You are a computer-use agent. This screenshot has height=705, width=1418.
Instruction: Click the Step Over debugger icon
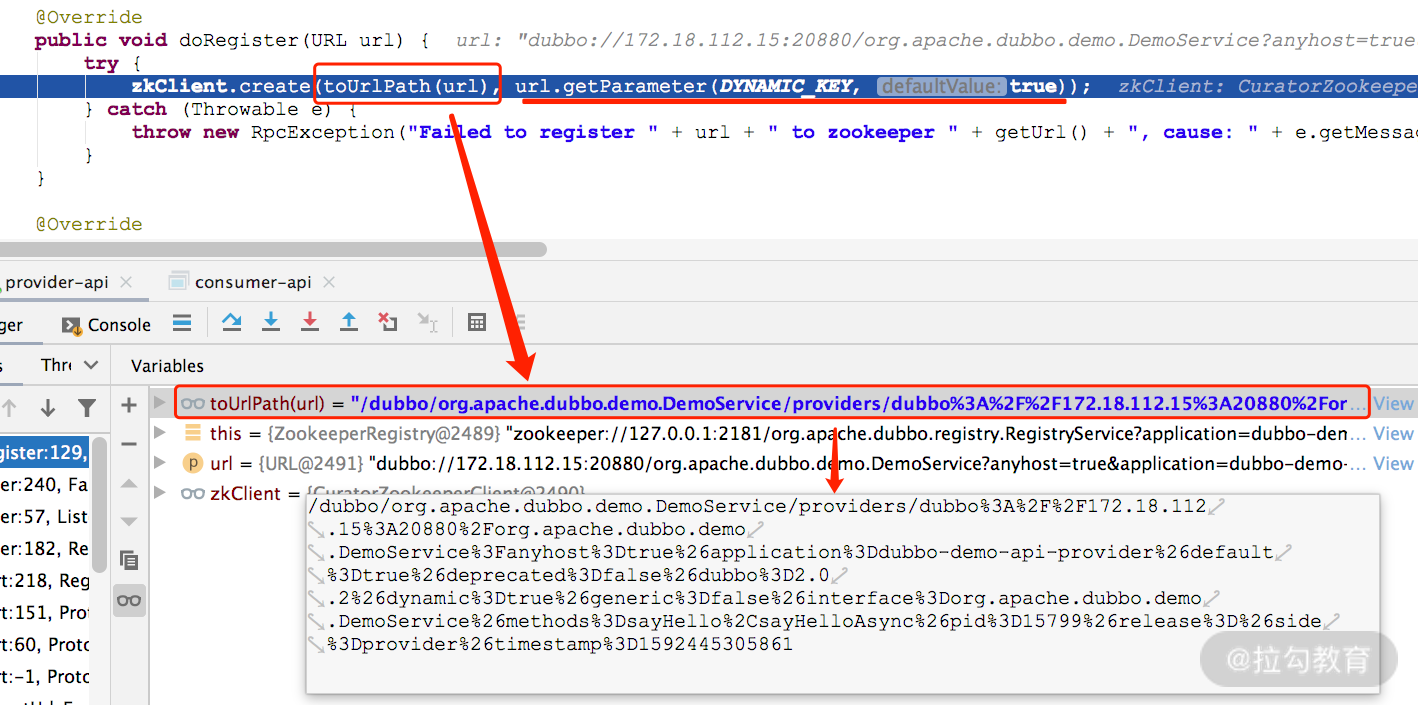(232, 322)
